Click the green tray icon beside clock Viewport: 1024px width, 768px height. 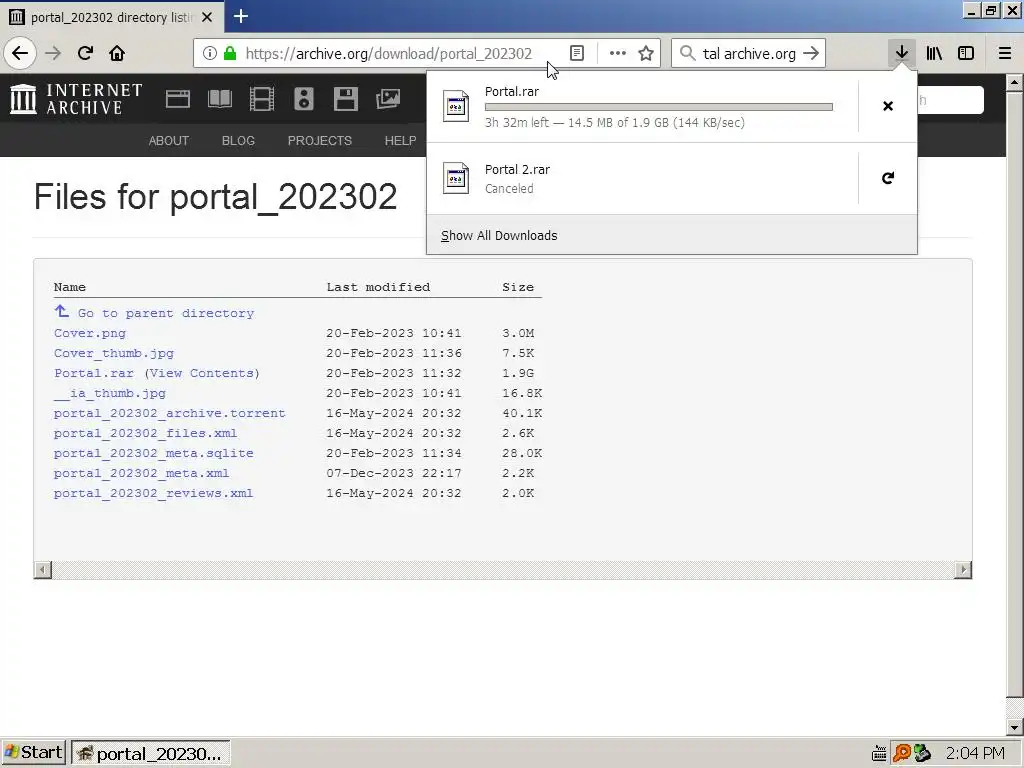click(x=922, y=753)
